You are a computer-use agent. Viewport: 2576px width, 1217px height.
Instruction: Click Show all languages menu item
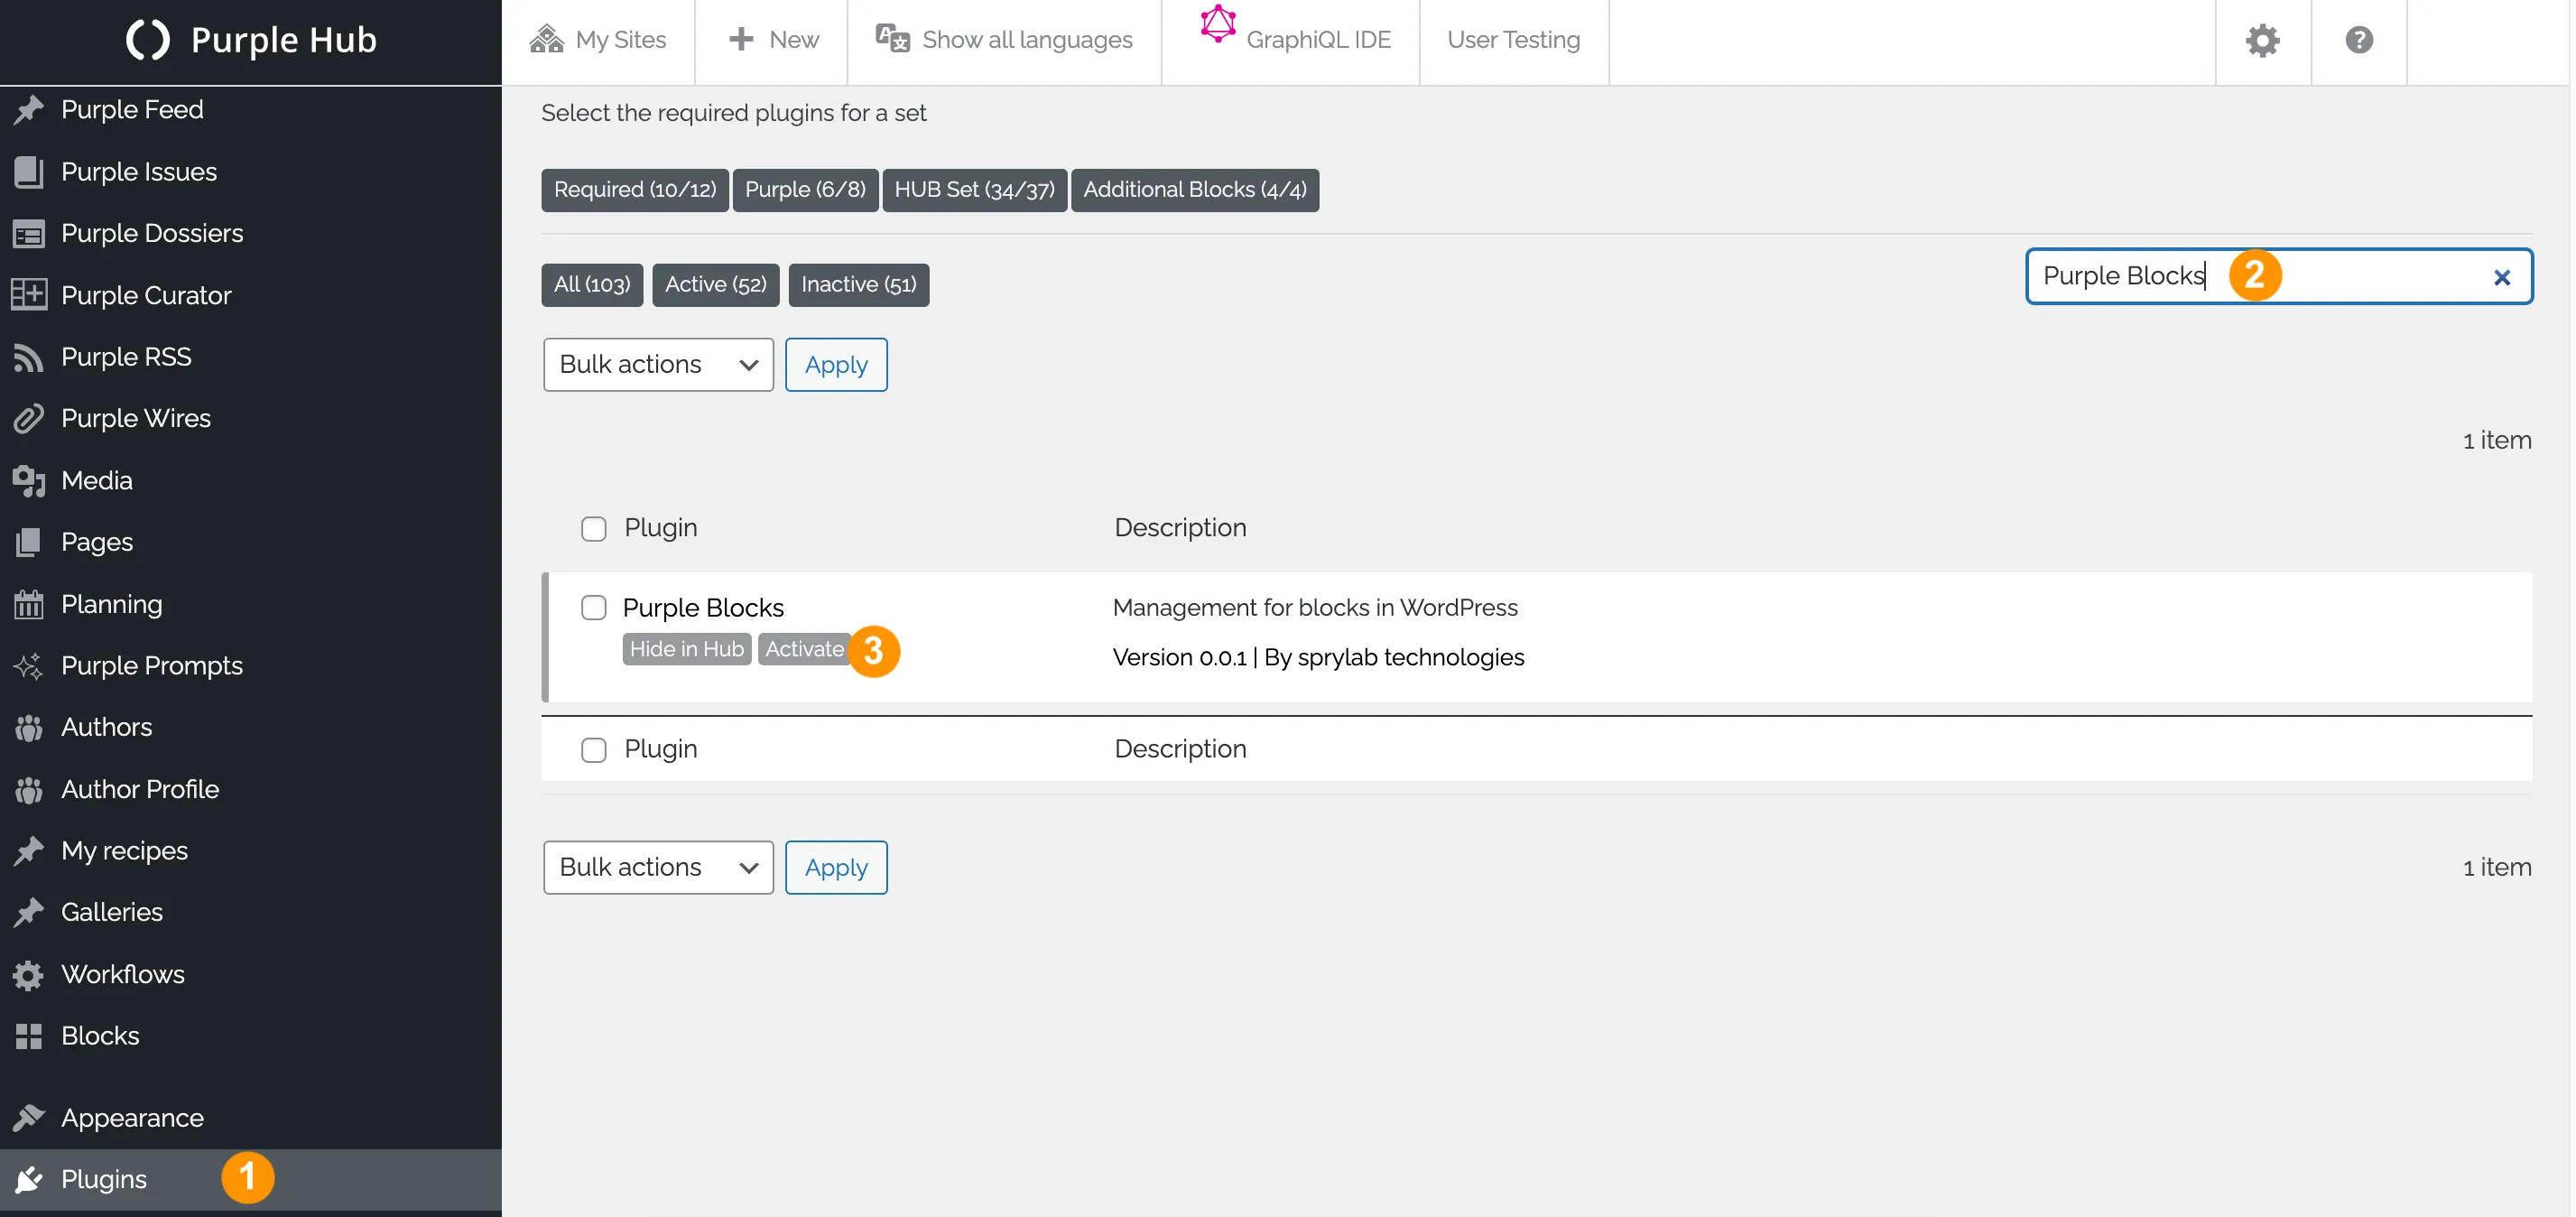coord(1005,40)
